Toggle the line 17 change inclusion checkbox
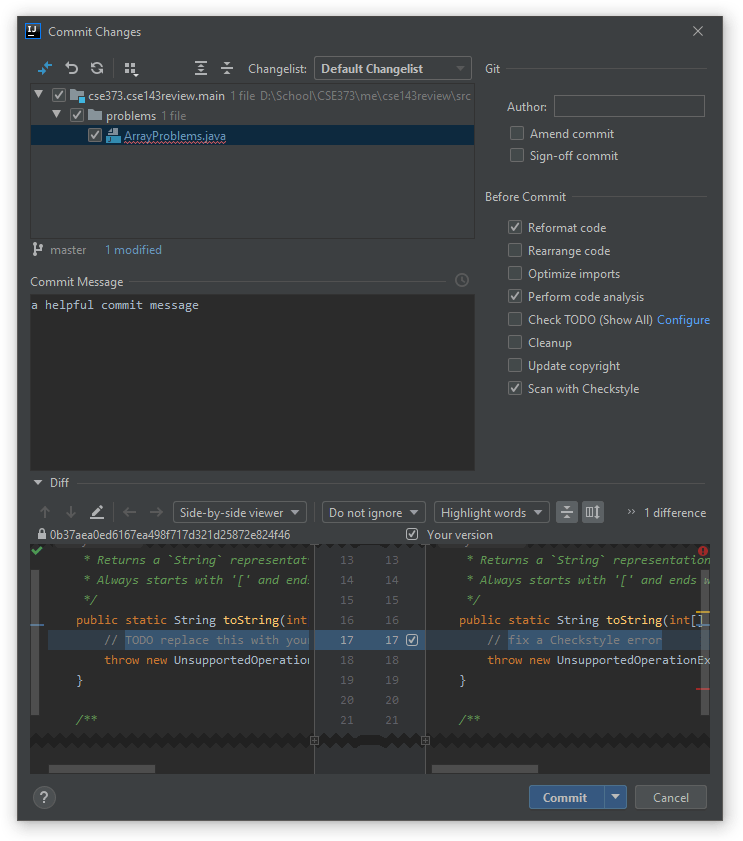The height and width of the screenshot is (841, 743). 412,640
